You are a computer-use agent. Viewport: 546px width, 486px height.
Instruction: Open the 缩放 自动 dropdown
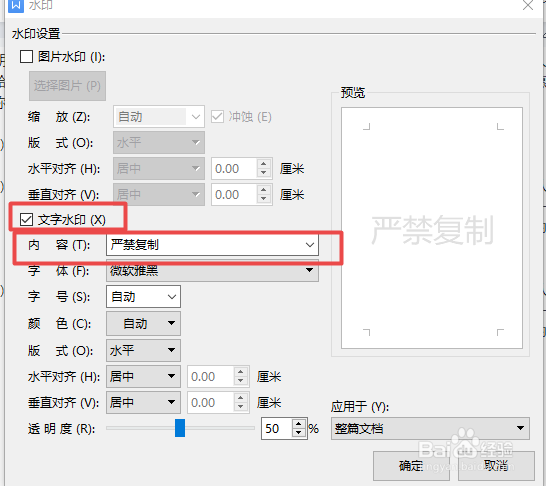pyautogui.click(x=159, y=117)
